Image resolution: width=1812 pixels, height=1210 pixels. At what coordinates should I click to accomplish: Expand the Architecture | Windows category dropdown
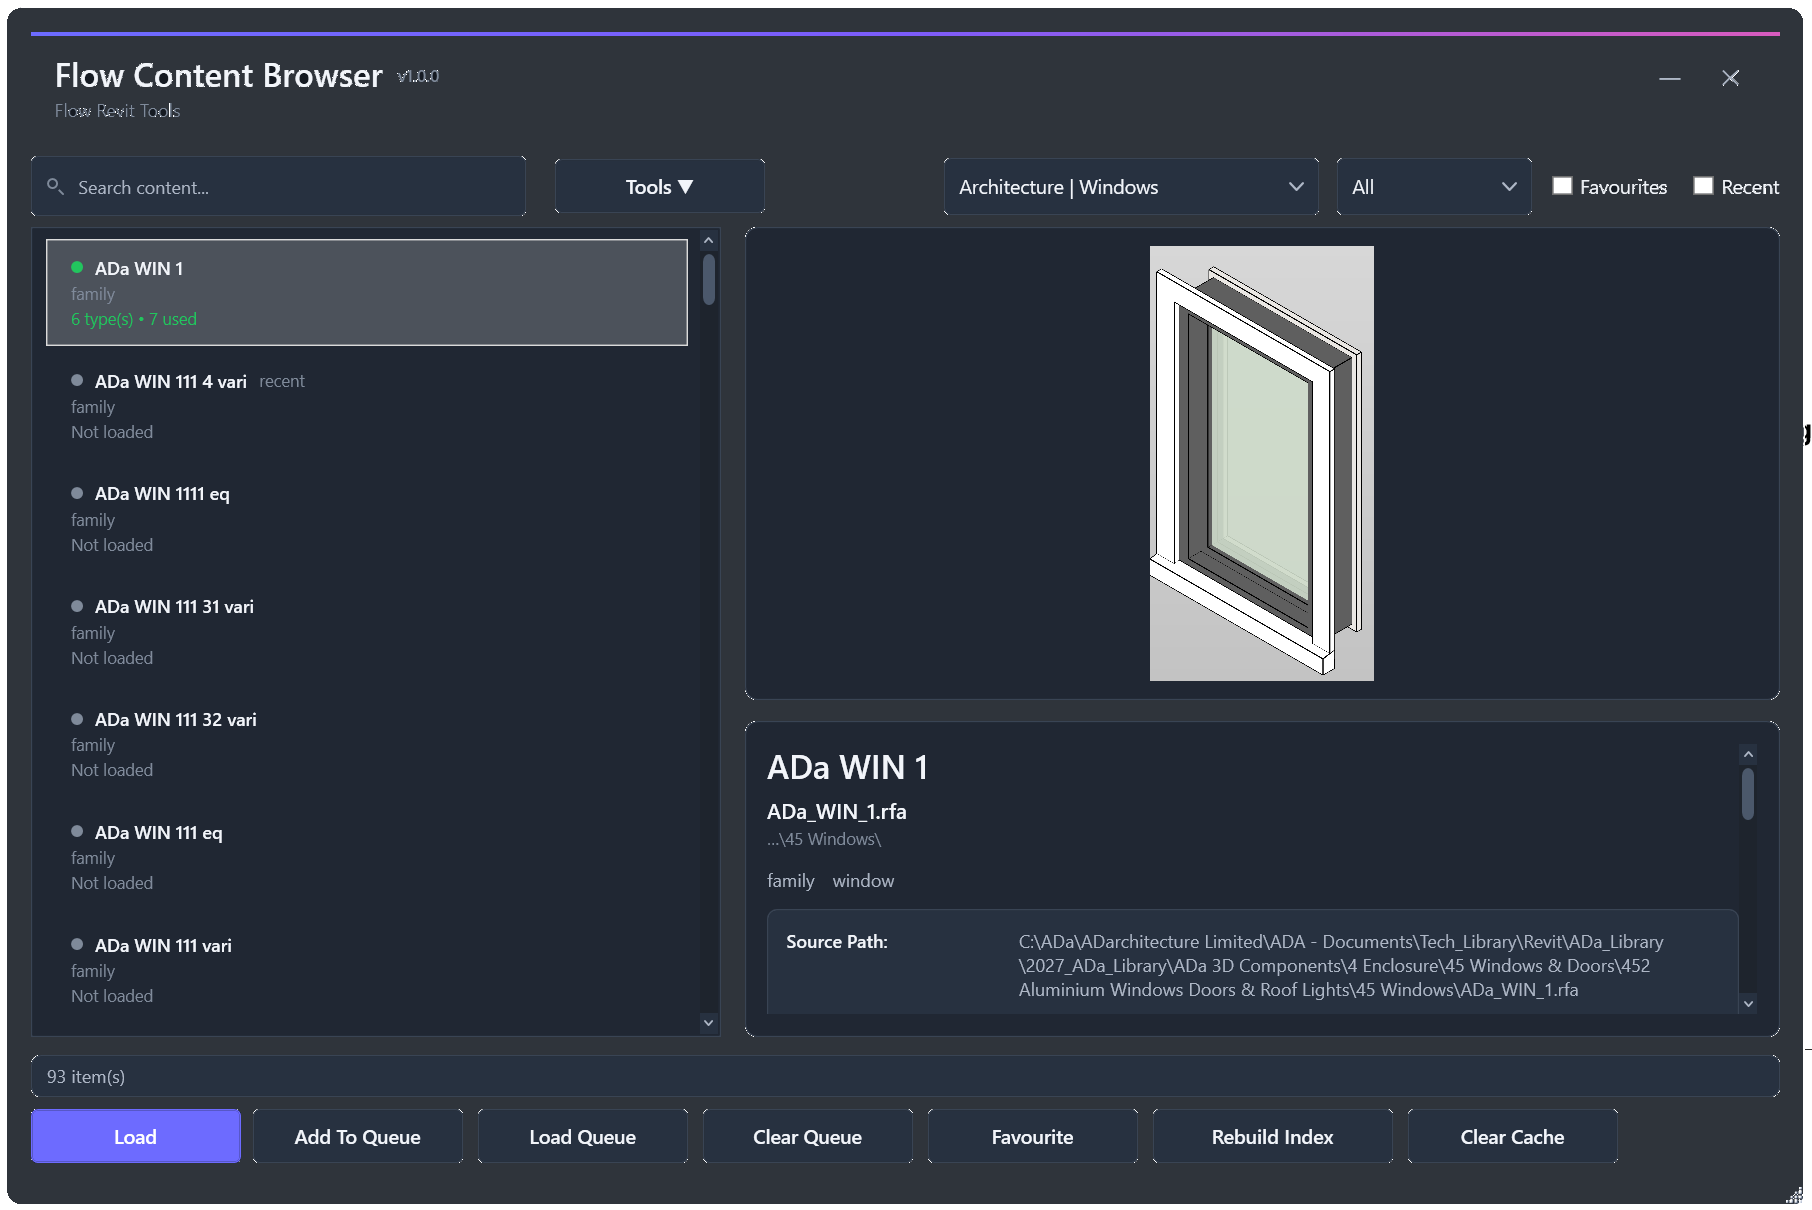[1131, 186]
